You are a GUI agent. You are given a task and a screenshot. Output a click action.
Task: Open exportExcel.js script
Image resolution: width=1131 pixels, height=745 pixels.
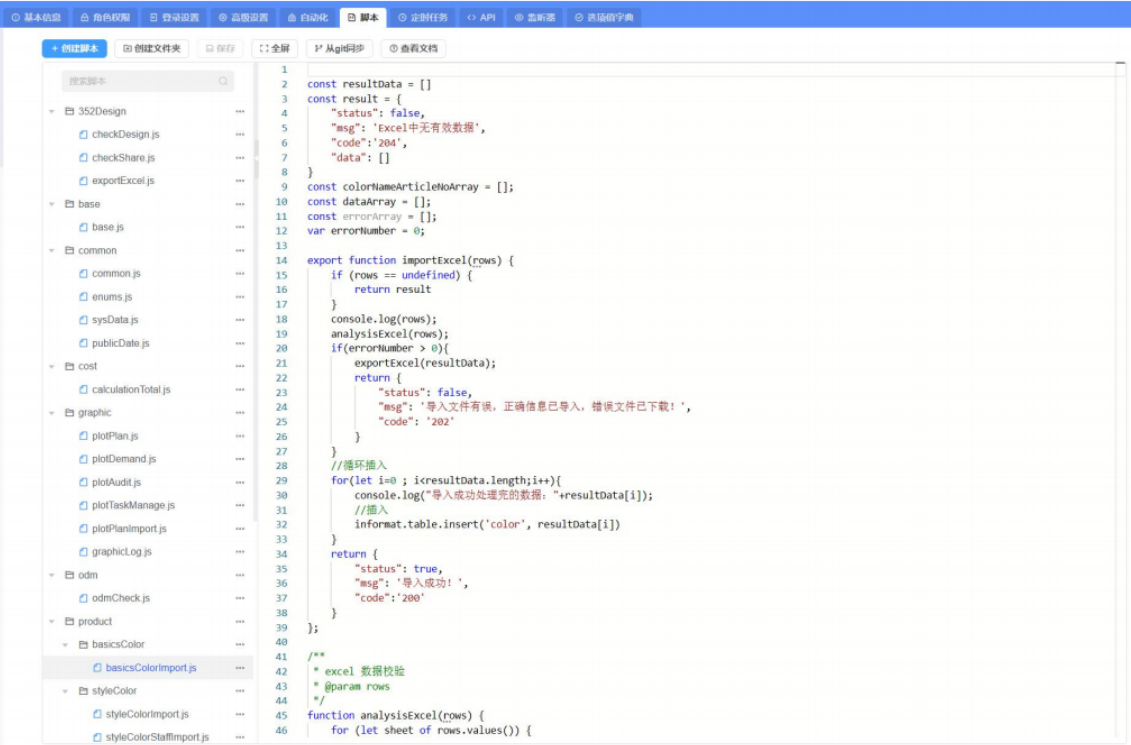[123, 180]
